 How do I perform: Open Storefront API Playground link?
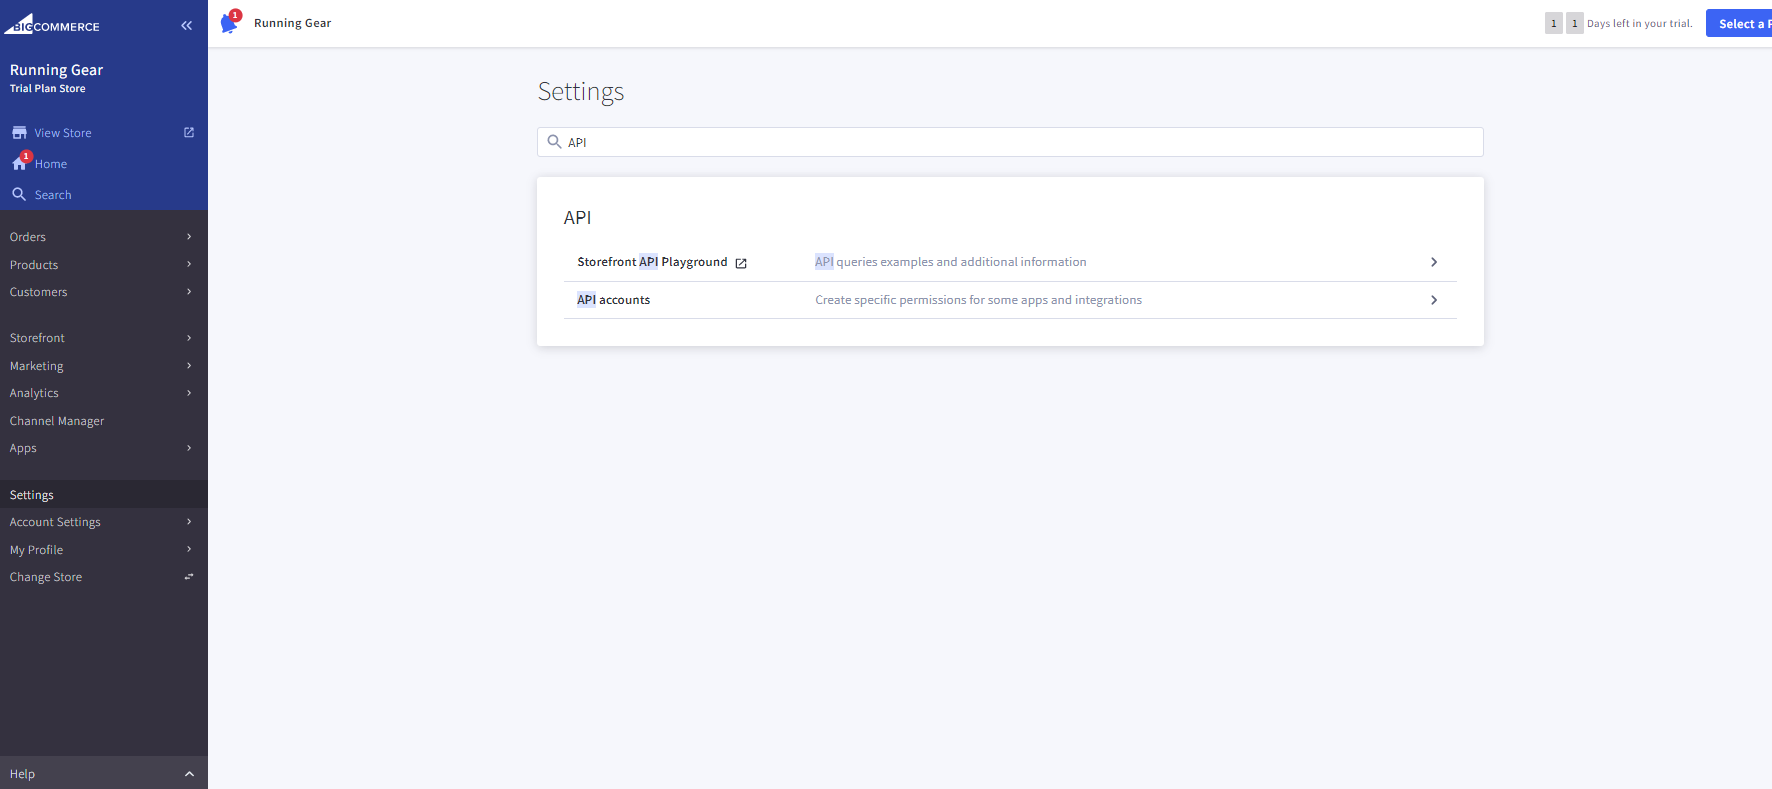coord(652,262)
